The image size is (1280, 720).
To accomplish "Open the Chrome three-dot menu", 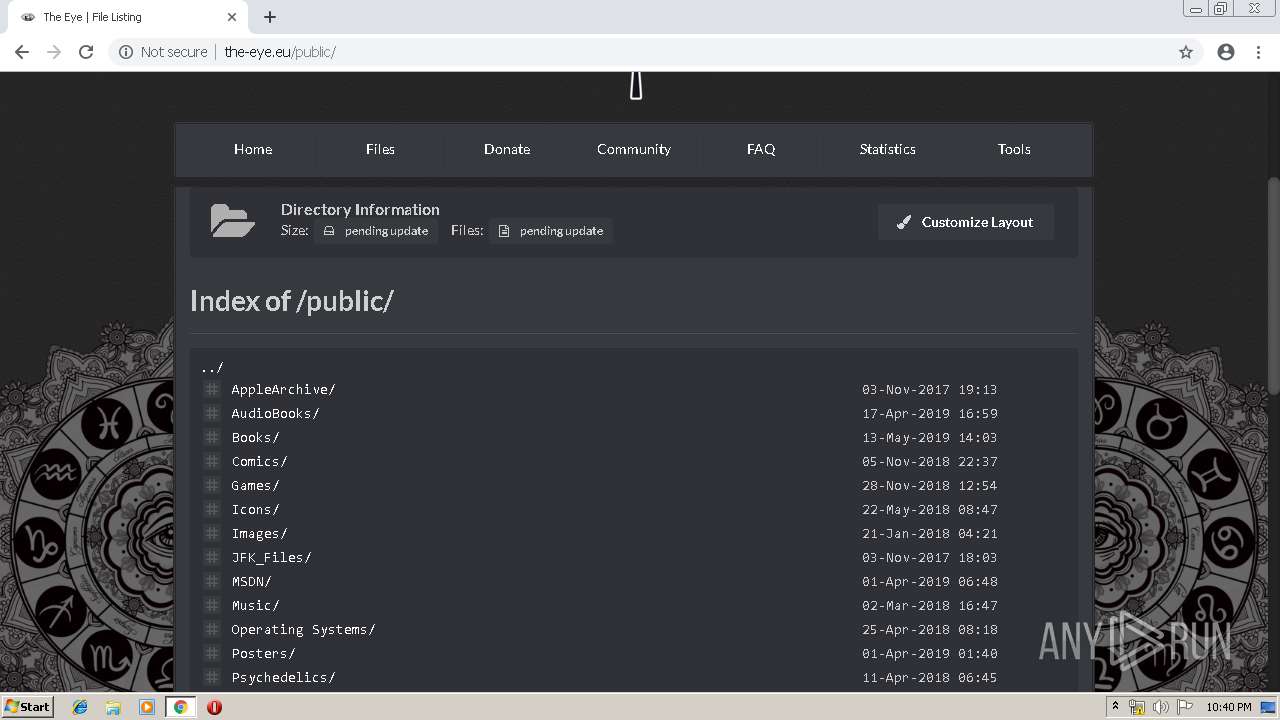I will [1258, 52].
